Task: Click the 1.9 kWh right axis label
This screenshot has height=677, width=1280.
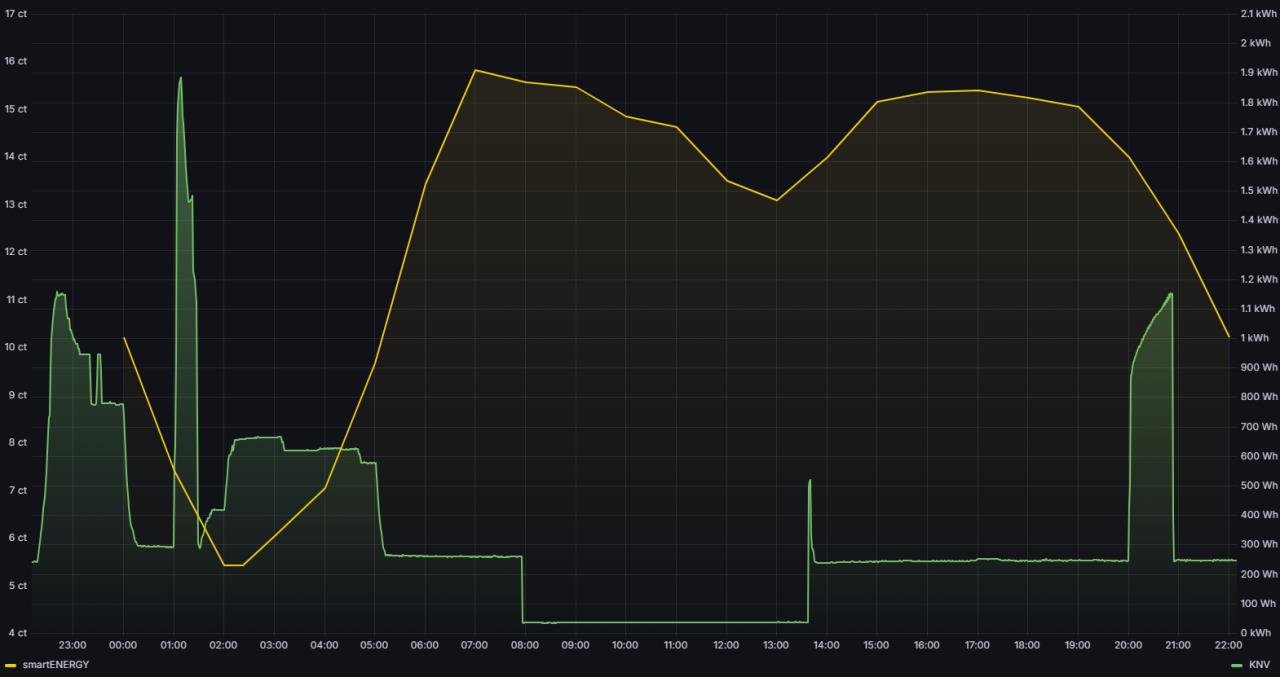Action: click(x=1259, y=73)
